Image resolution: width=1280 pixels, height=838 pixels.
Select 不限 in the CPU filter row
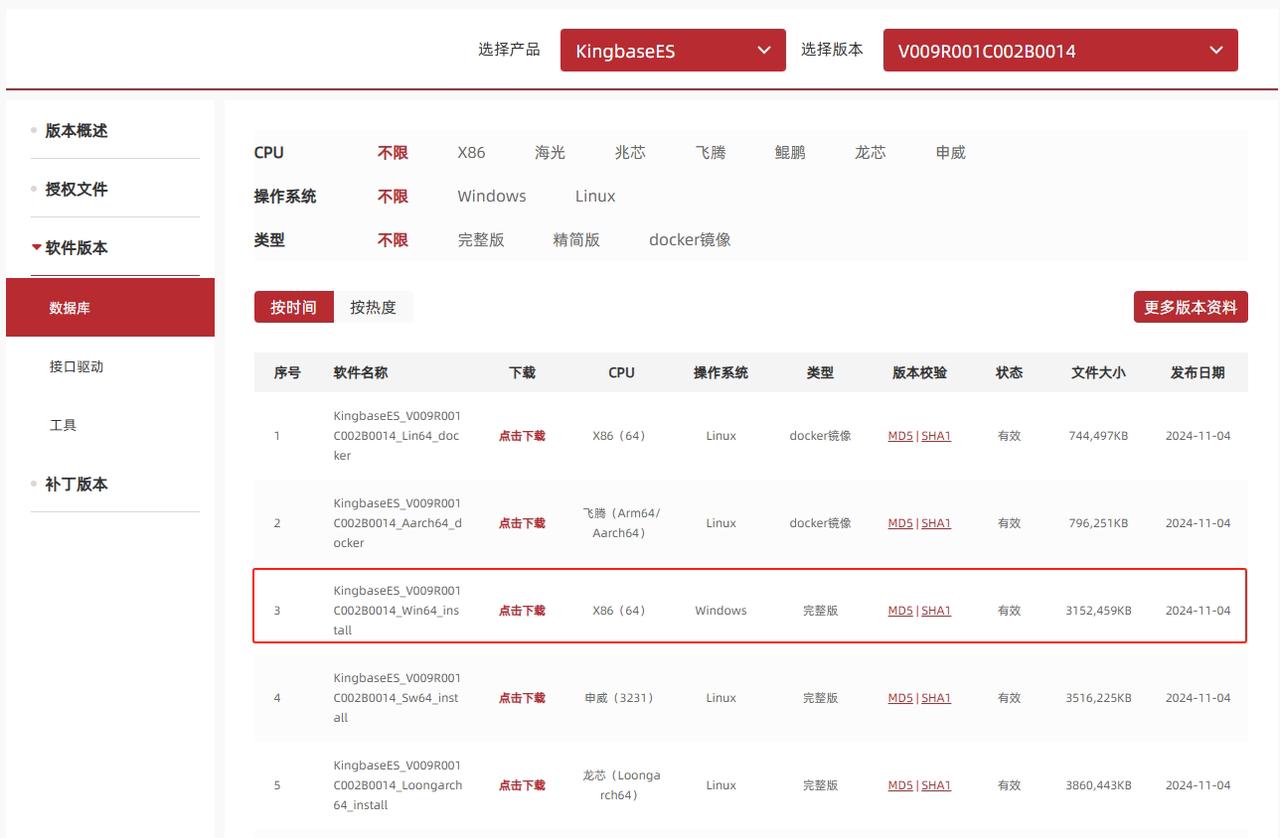(x=393, y=153)
